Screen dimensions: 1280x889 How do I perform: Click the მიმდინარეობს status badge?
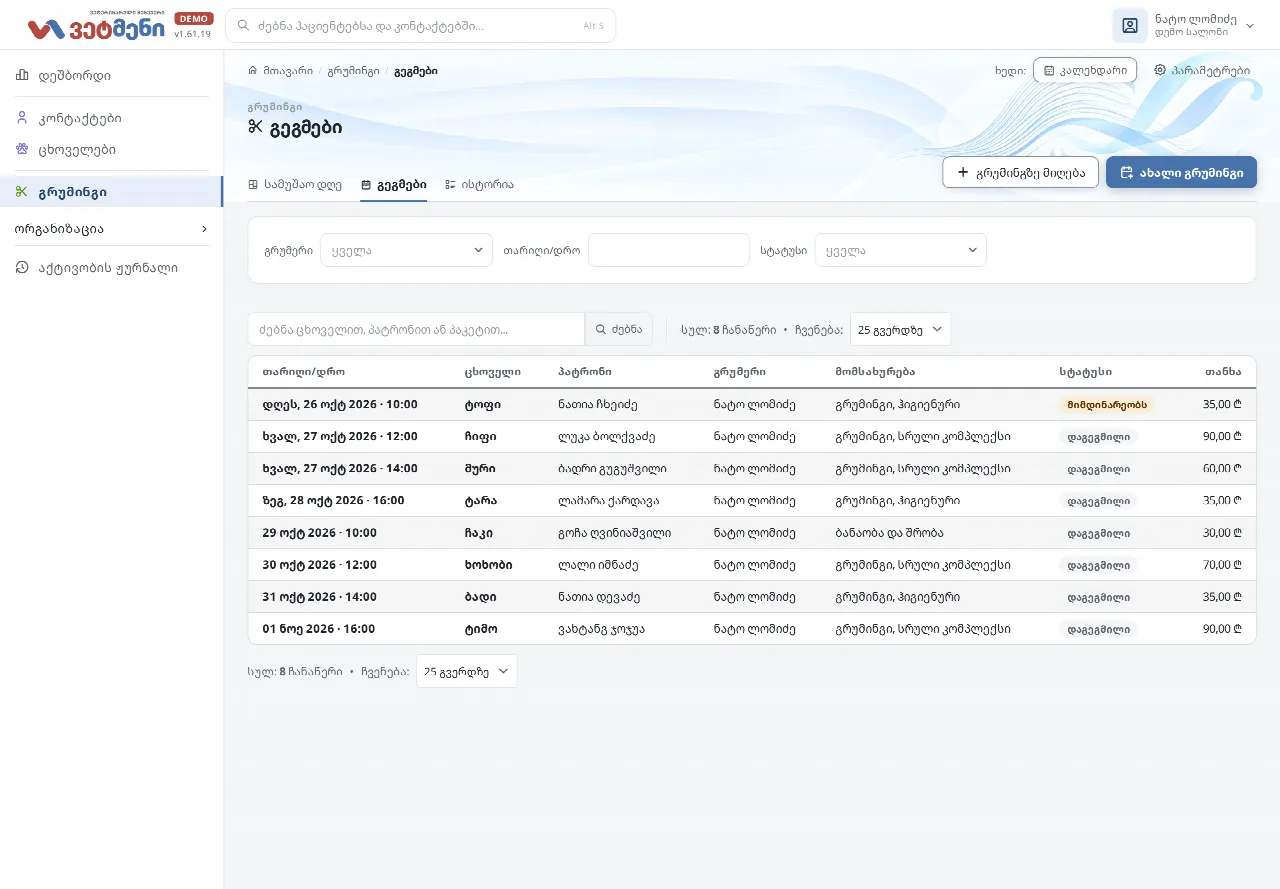tap(1107, 405)
